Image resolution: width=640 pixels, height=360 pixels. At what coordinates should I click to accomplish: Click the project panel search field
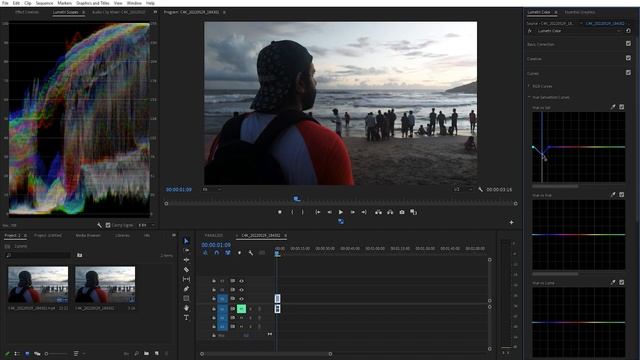[x=38, y=255]
